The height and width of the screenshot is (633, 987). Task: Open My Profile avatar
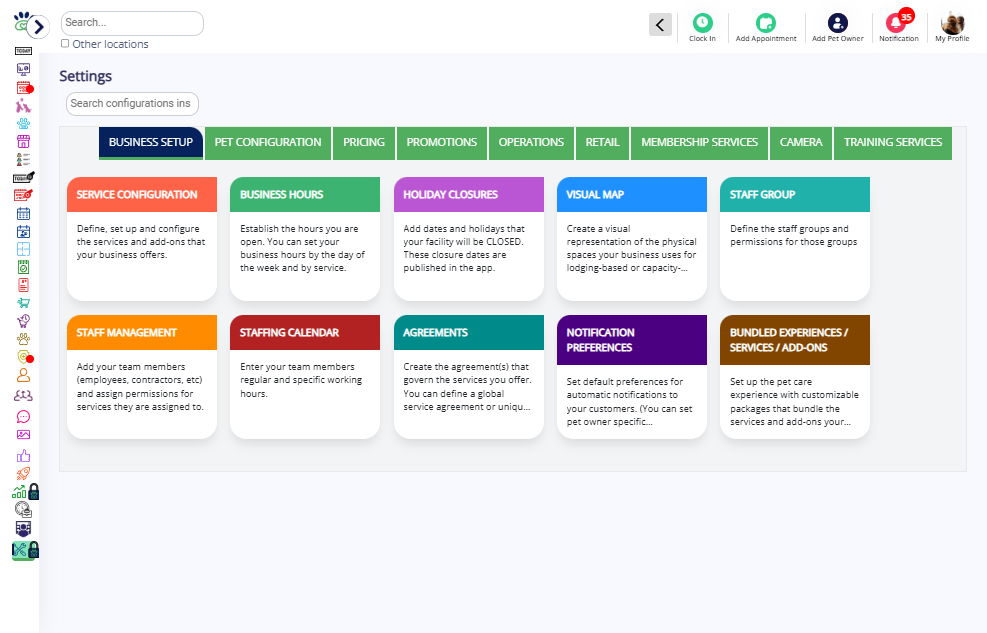coord(952,27)
